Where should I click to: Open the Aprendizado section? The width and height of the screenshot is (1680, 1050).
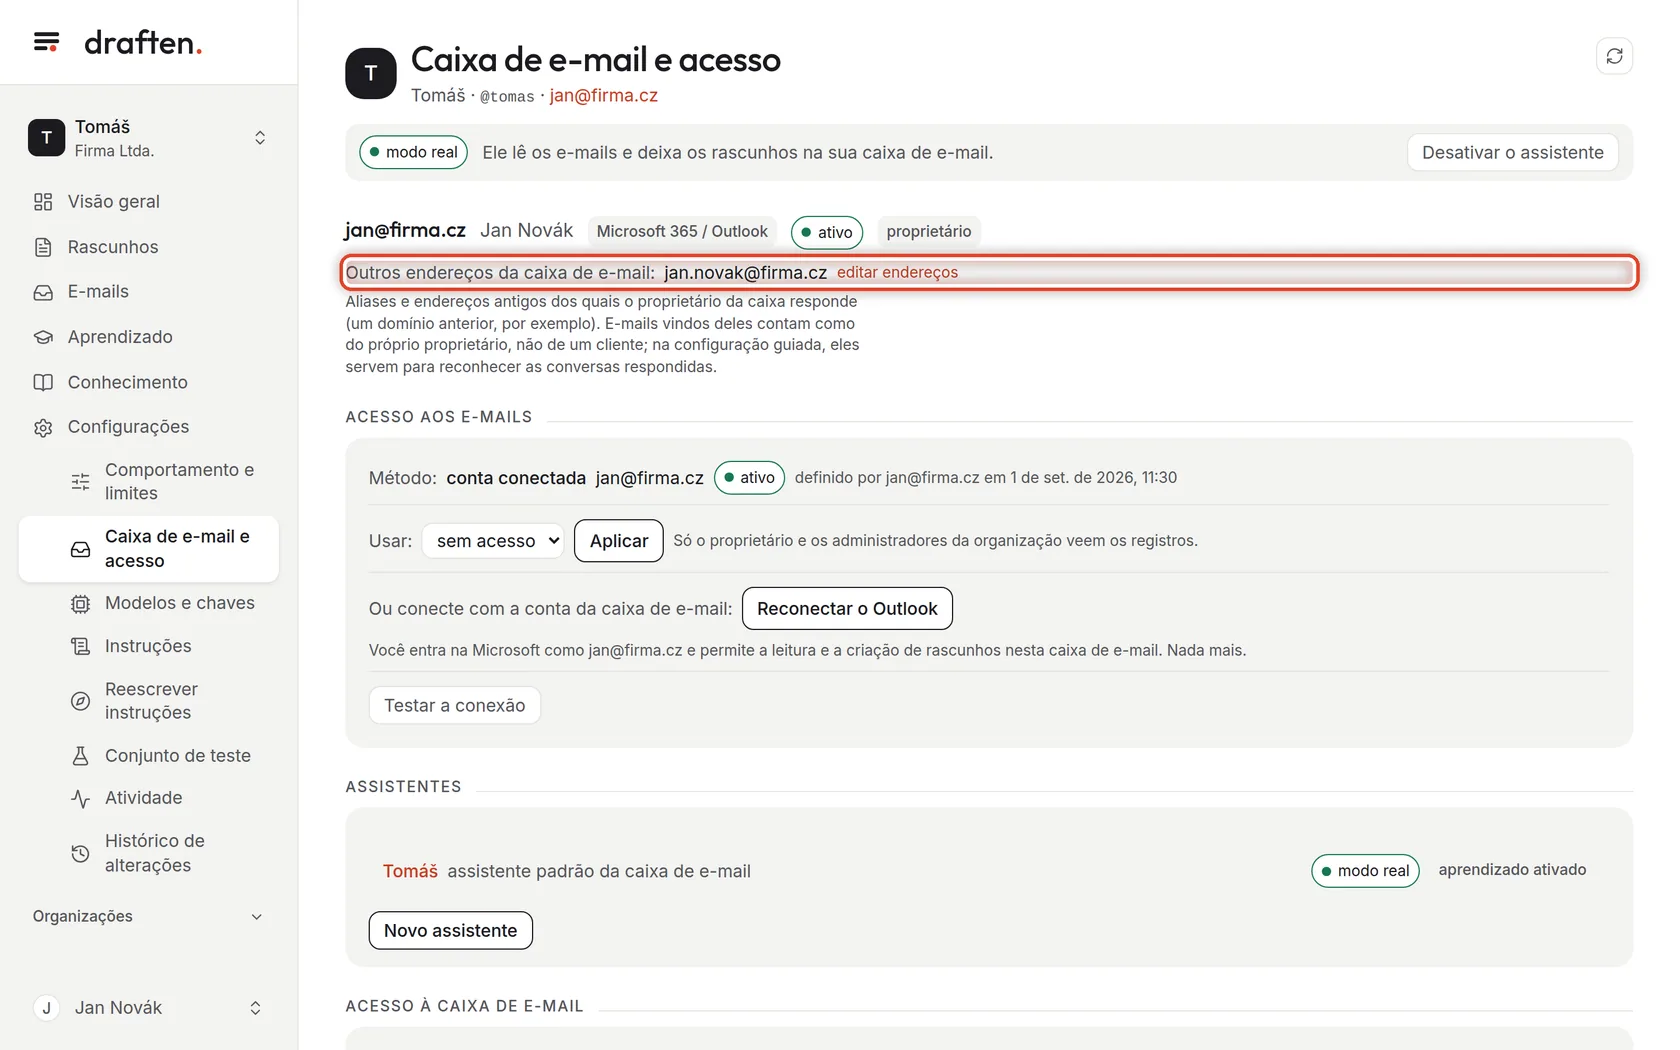click(120, 337)
